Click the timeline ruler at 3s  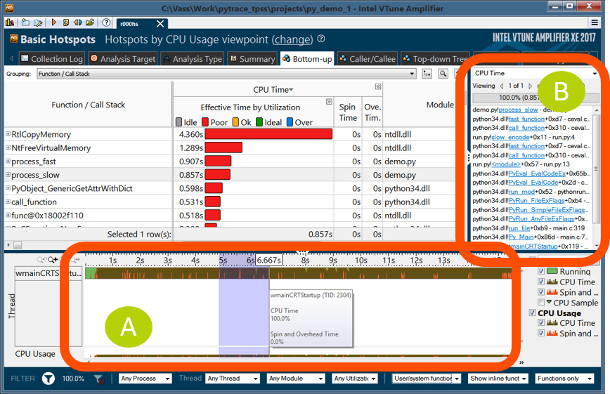tap(168, 260)
